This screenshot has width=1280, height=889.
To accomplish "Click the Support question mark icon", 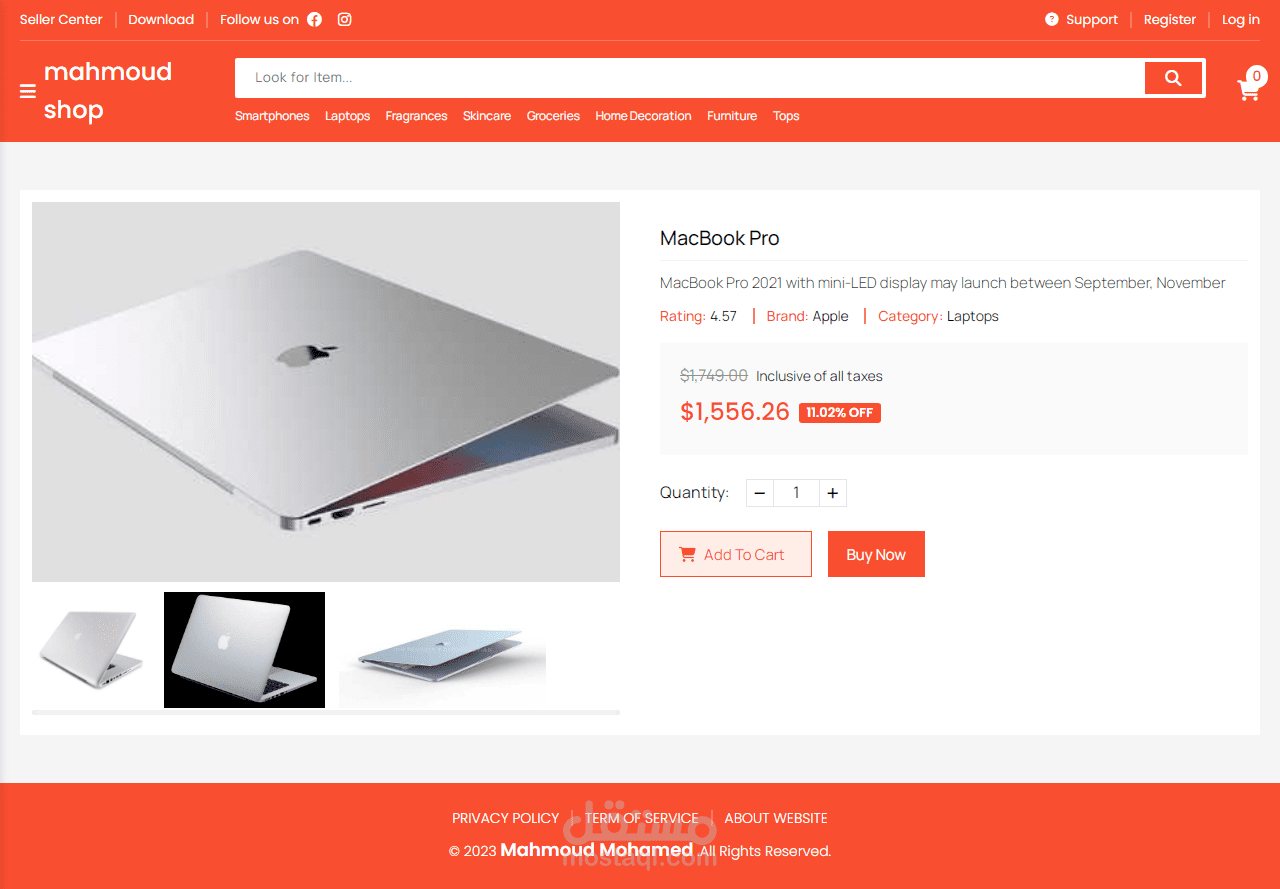I will pyautogui.click(x=1051, y=19).
